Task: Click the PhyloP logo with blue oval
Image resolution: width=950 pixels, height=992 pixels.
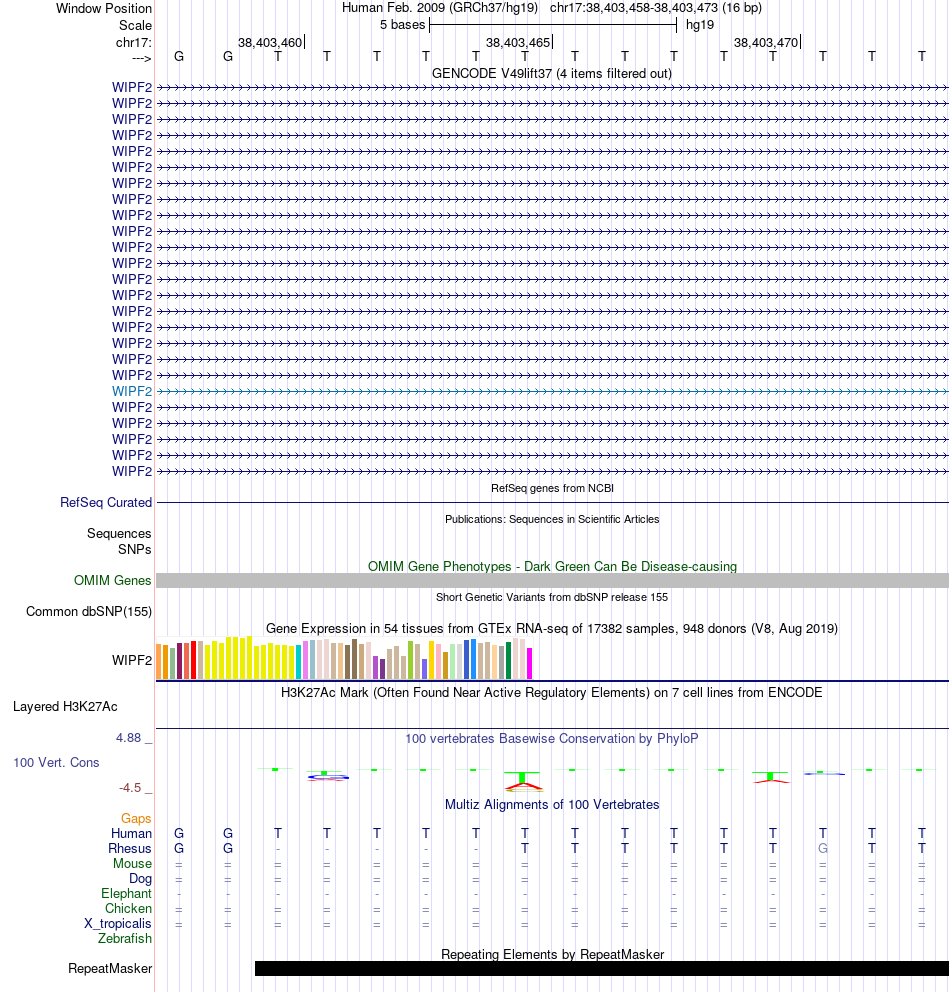Action: coord(327,776)
